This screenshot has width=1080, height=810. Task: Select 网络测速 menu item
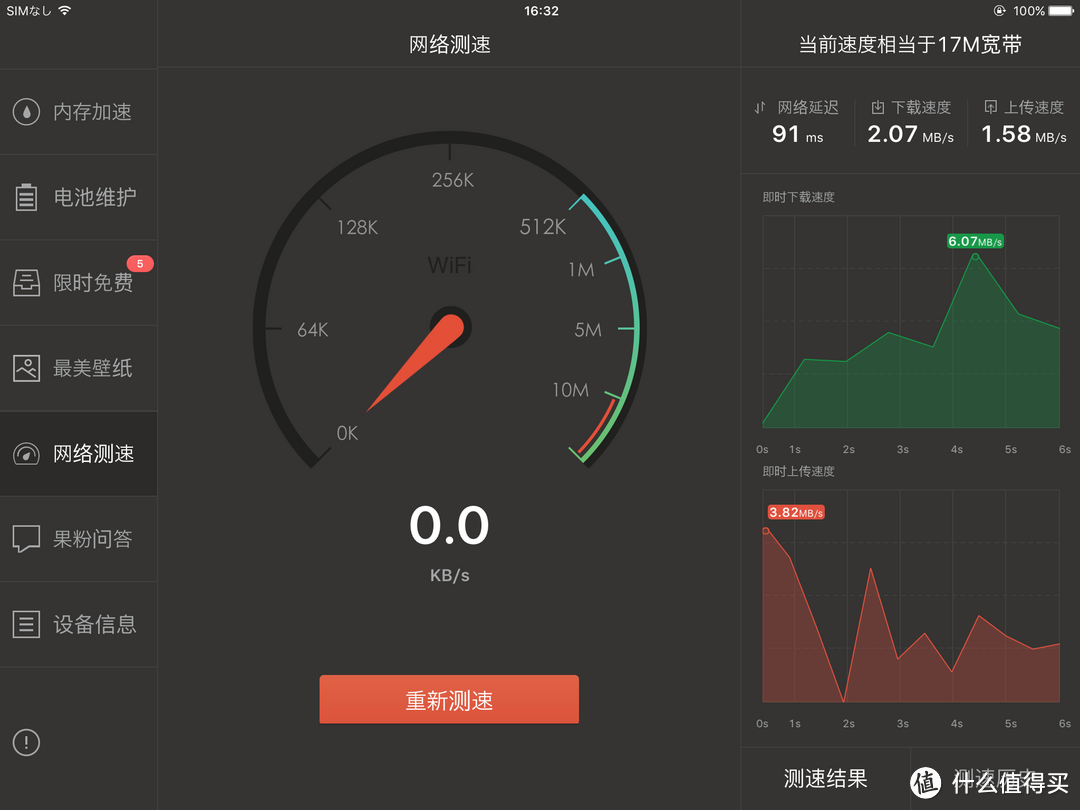tap(79, 453)
